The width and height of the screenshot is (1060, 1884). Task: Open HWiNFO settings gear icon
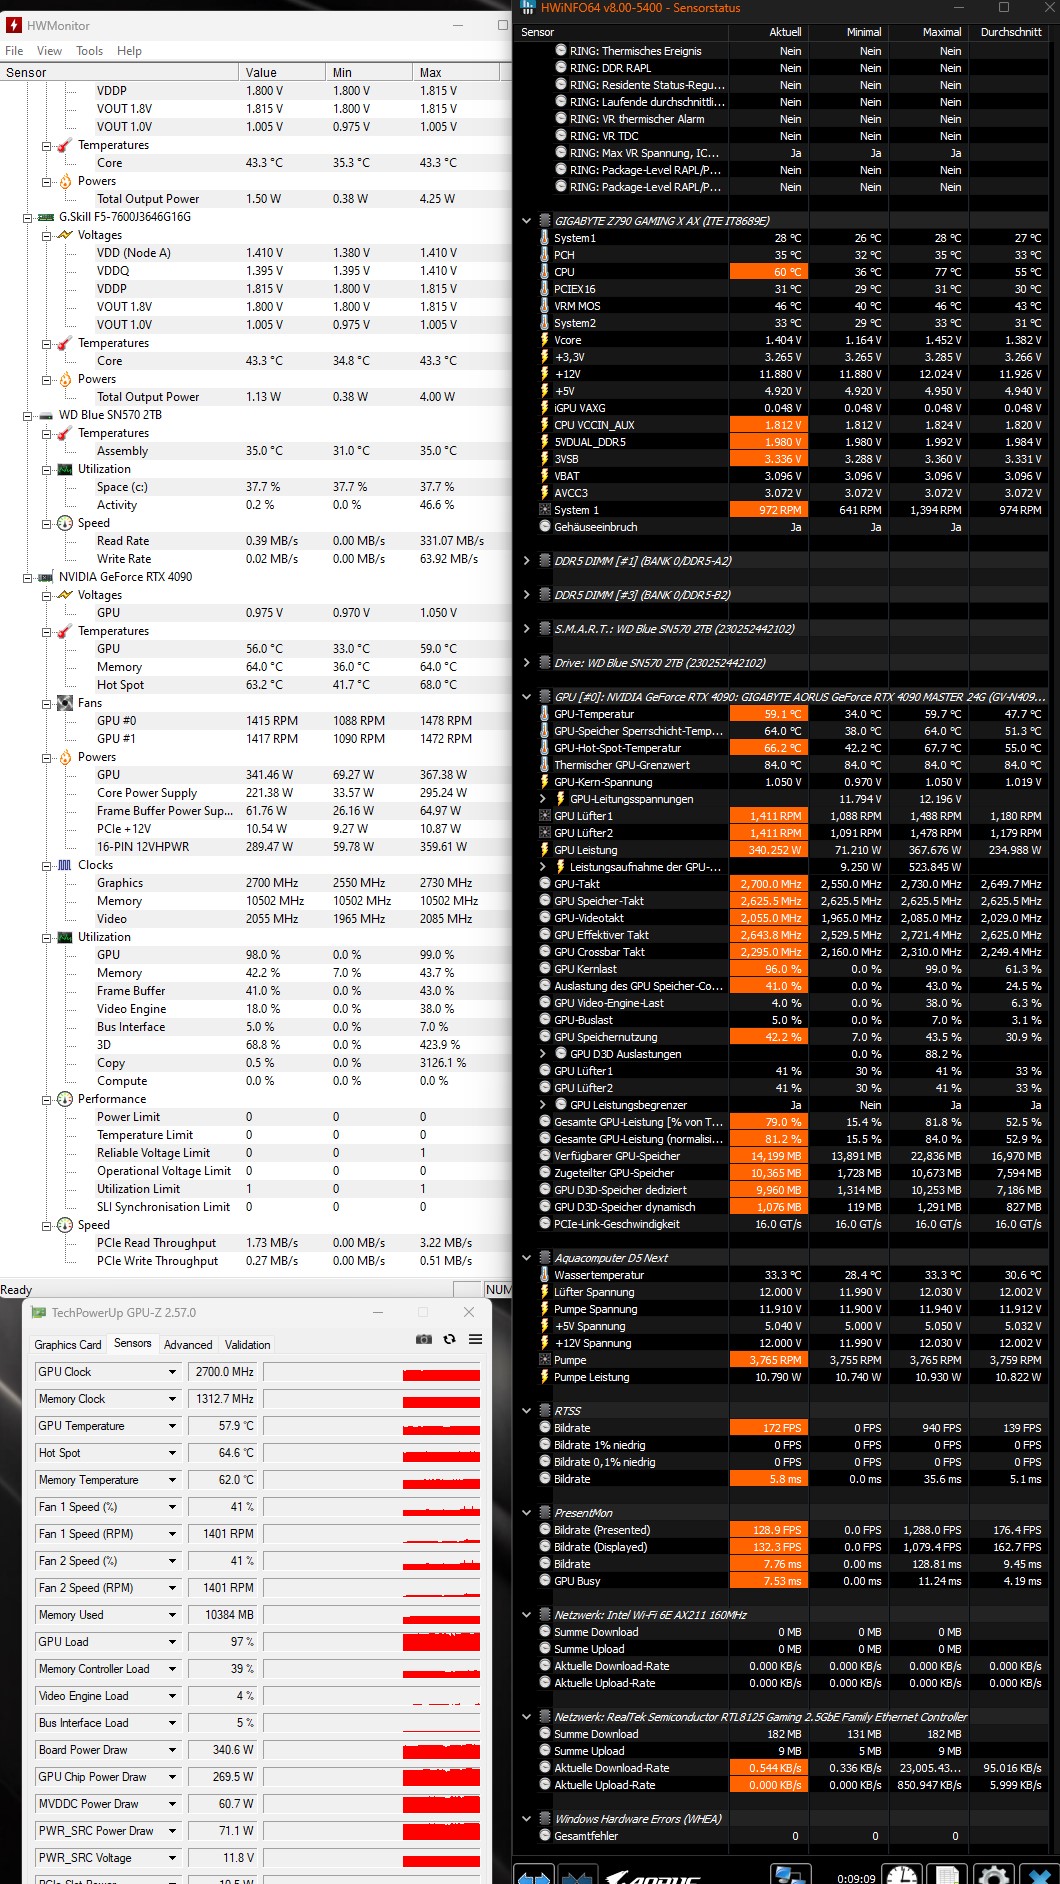pyautogui.click(x=993, y=1875)
